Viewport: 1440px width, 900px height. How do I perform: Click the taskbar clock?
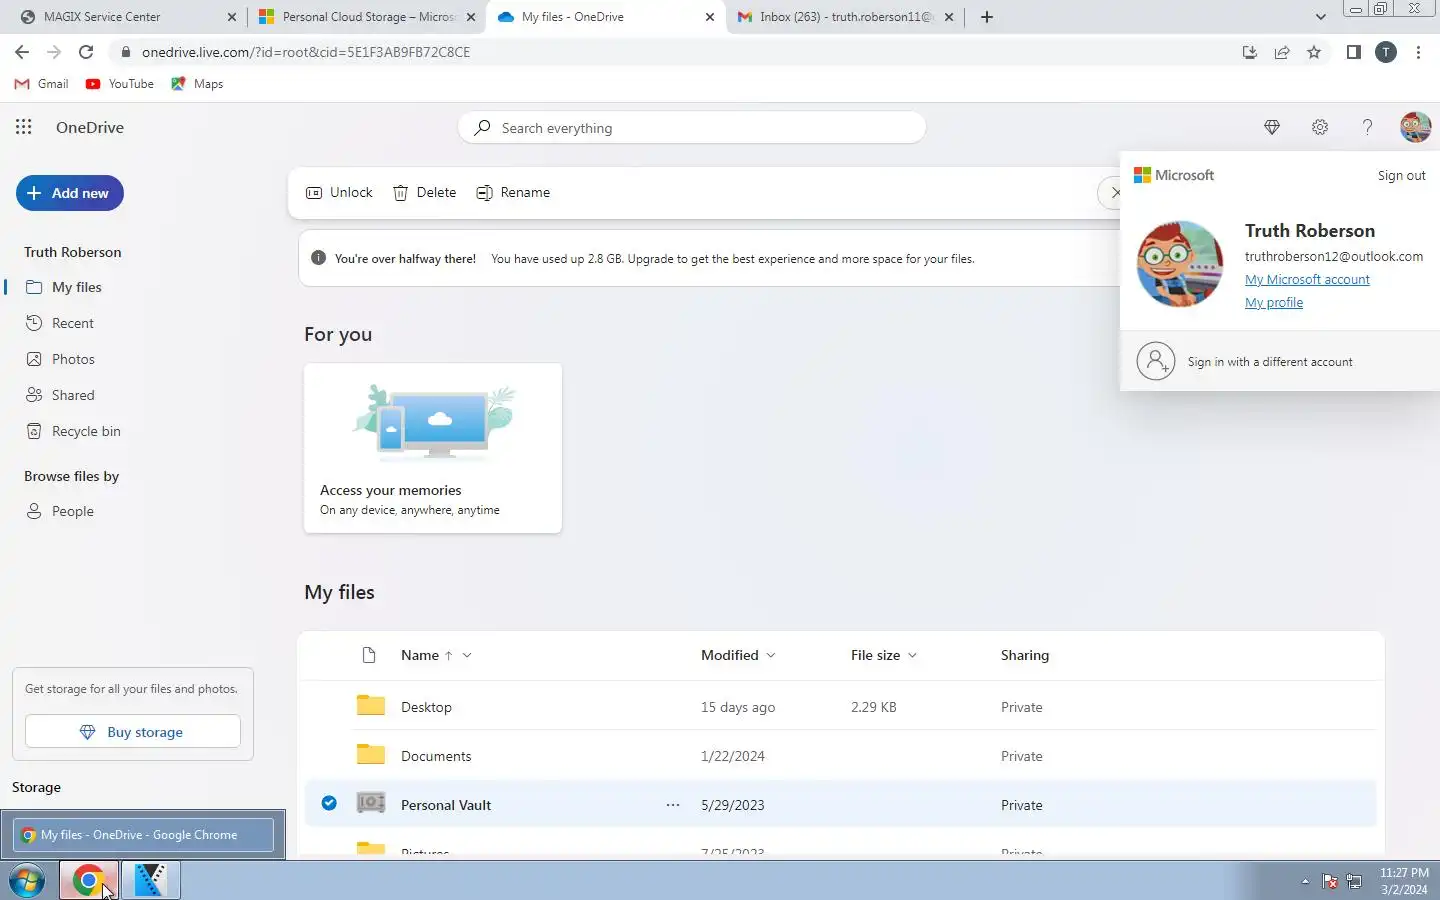pyautogui.click(x=1404, y=881)
